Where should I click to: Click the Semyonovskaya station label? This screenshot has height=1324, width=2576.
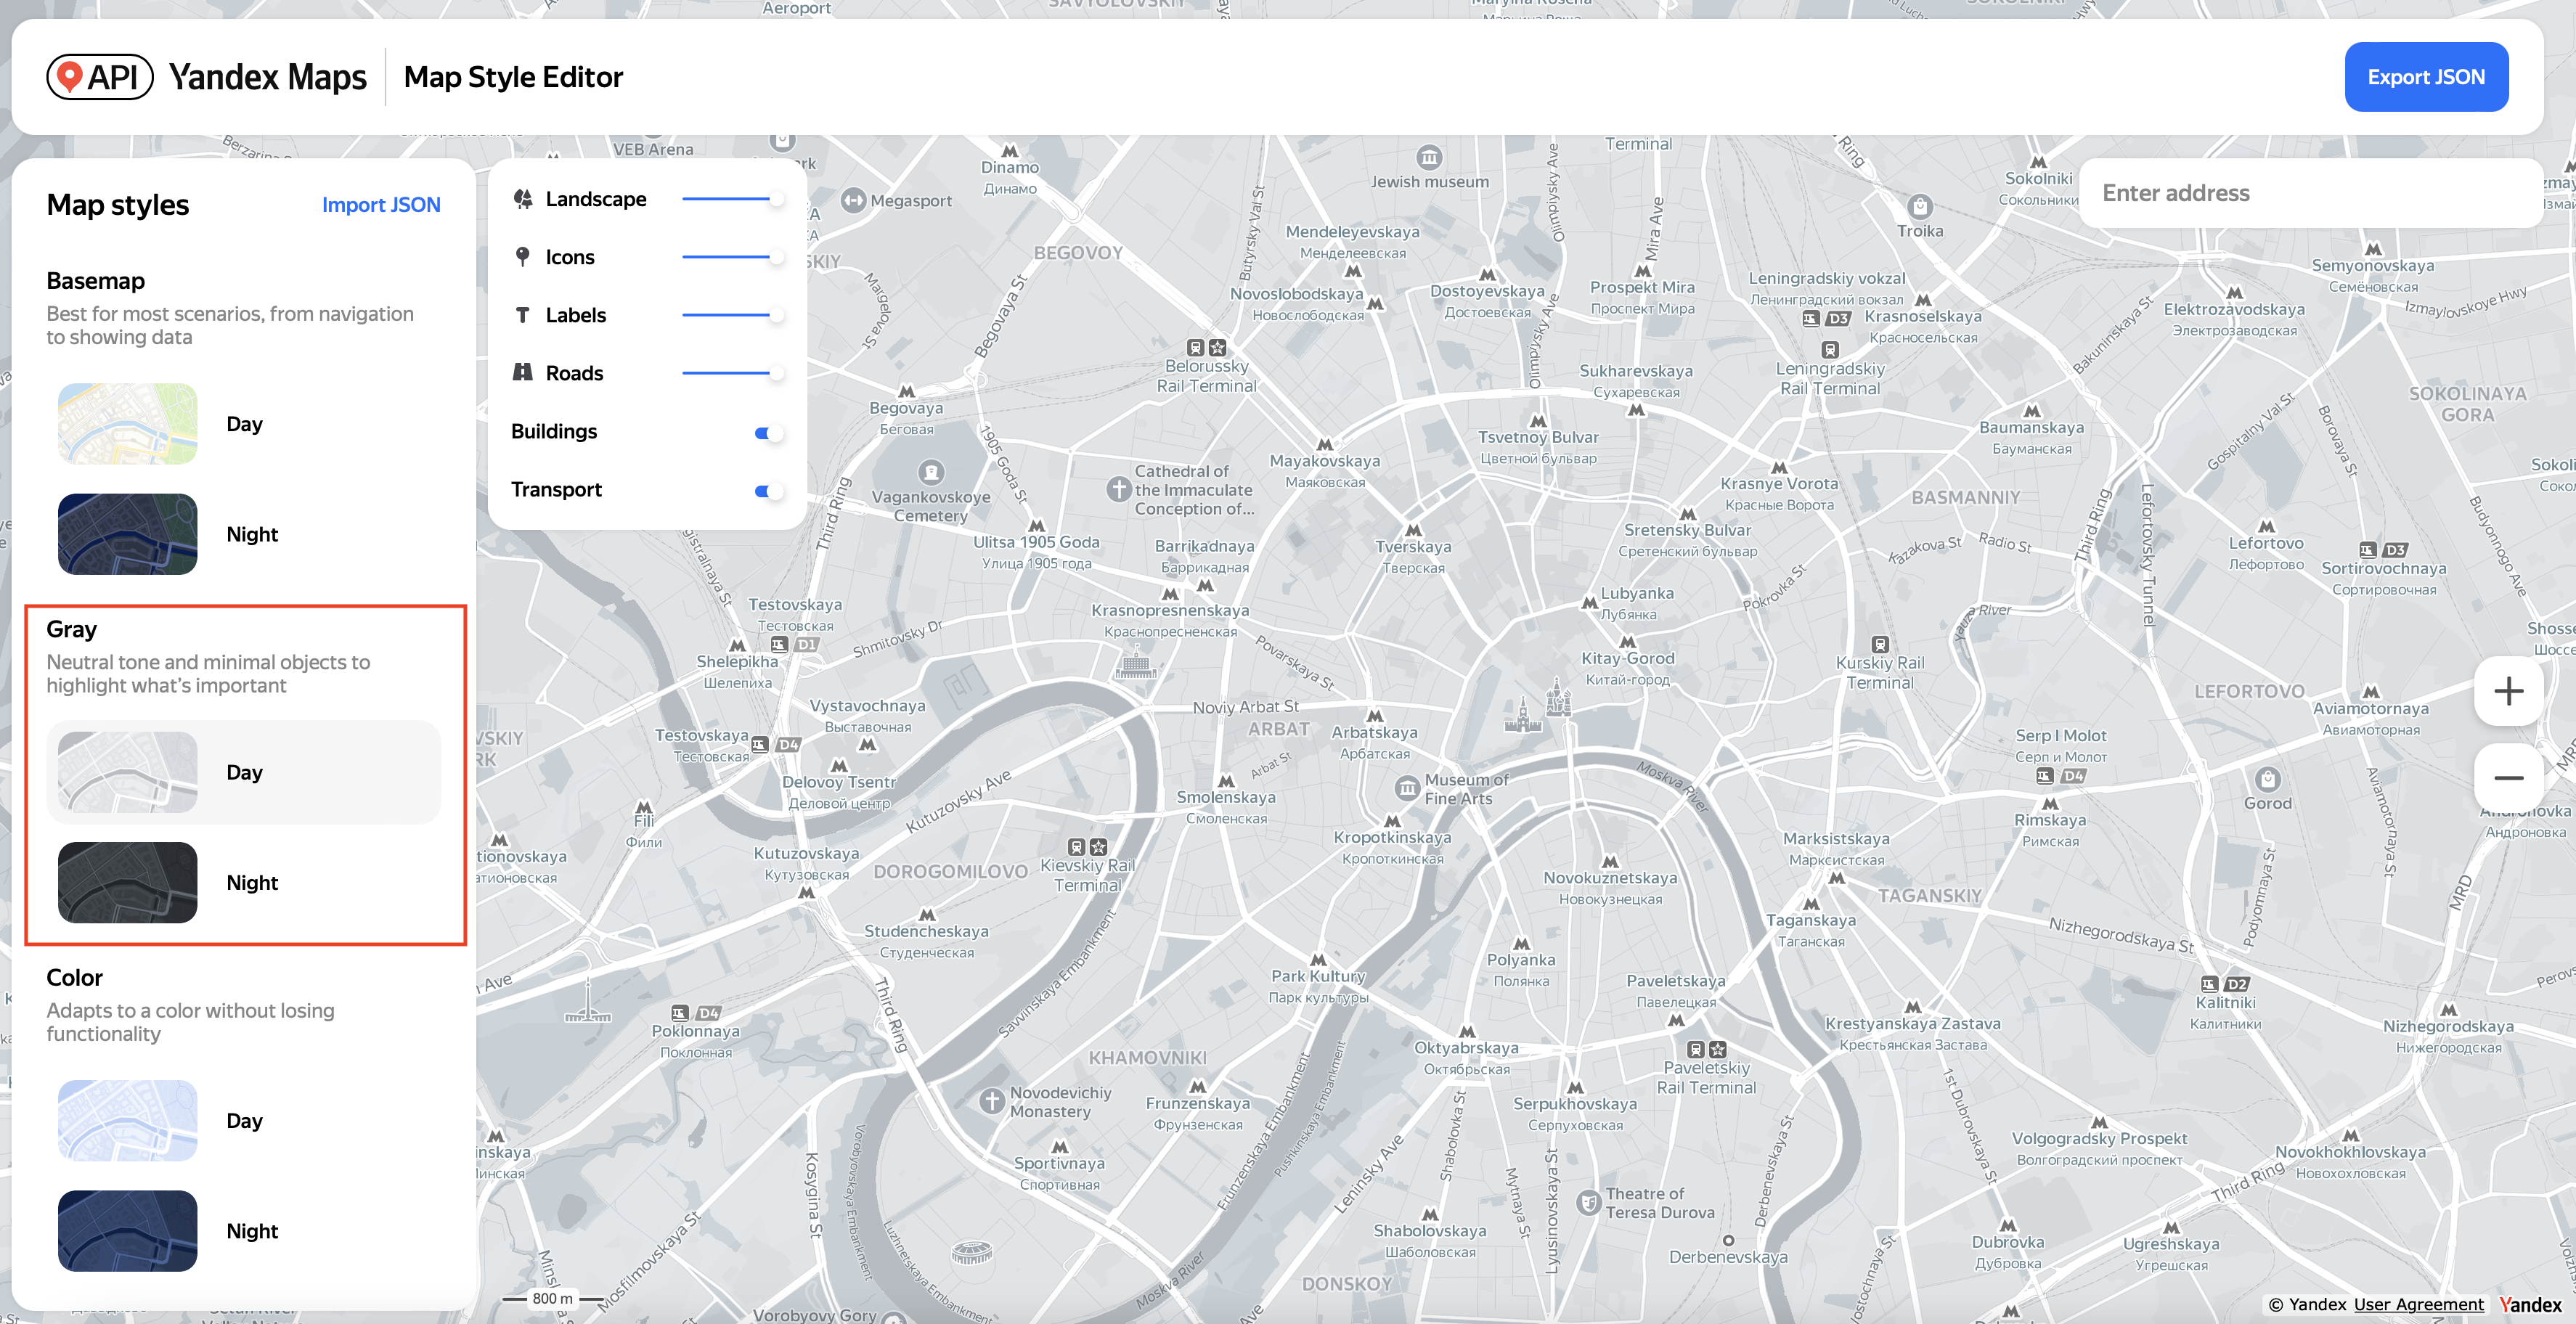coord(2372,265)
